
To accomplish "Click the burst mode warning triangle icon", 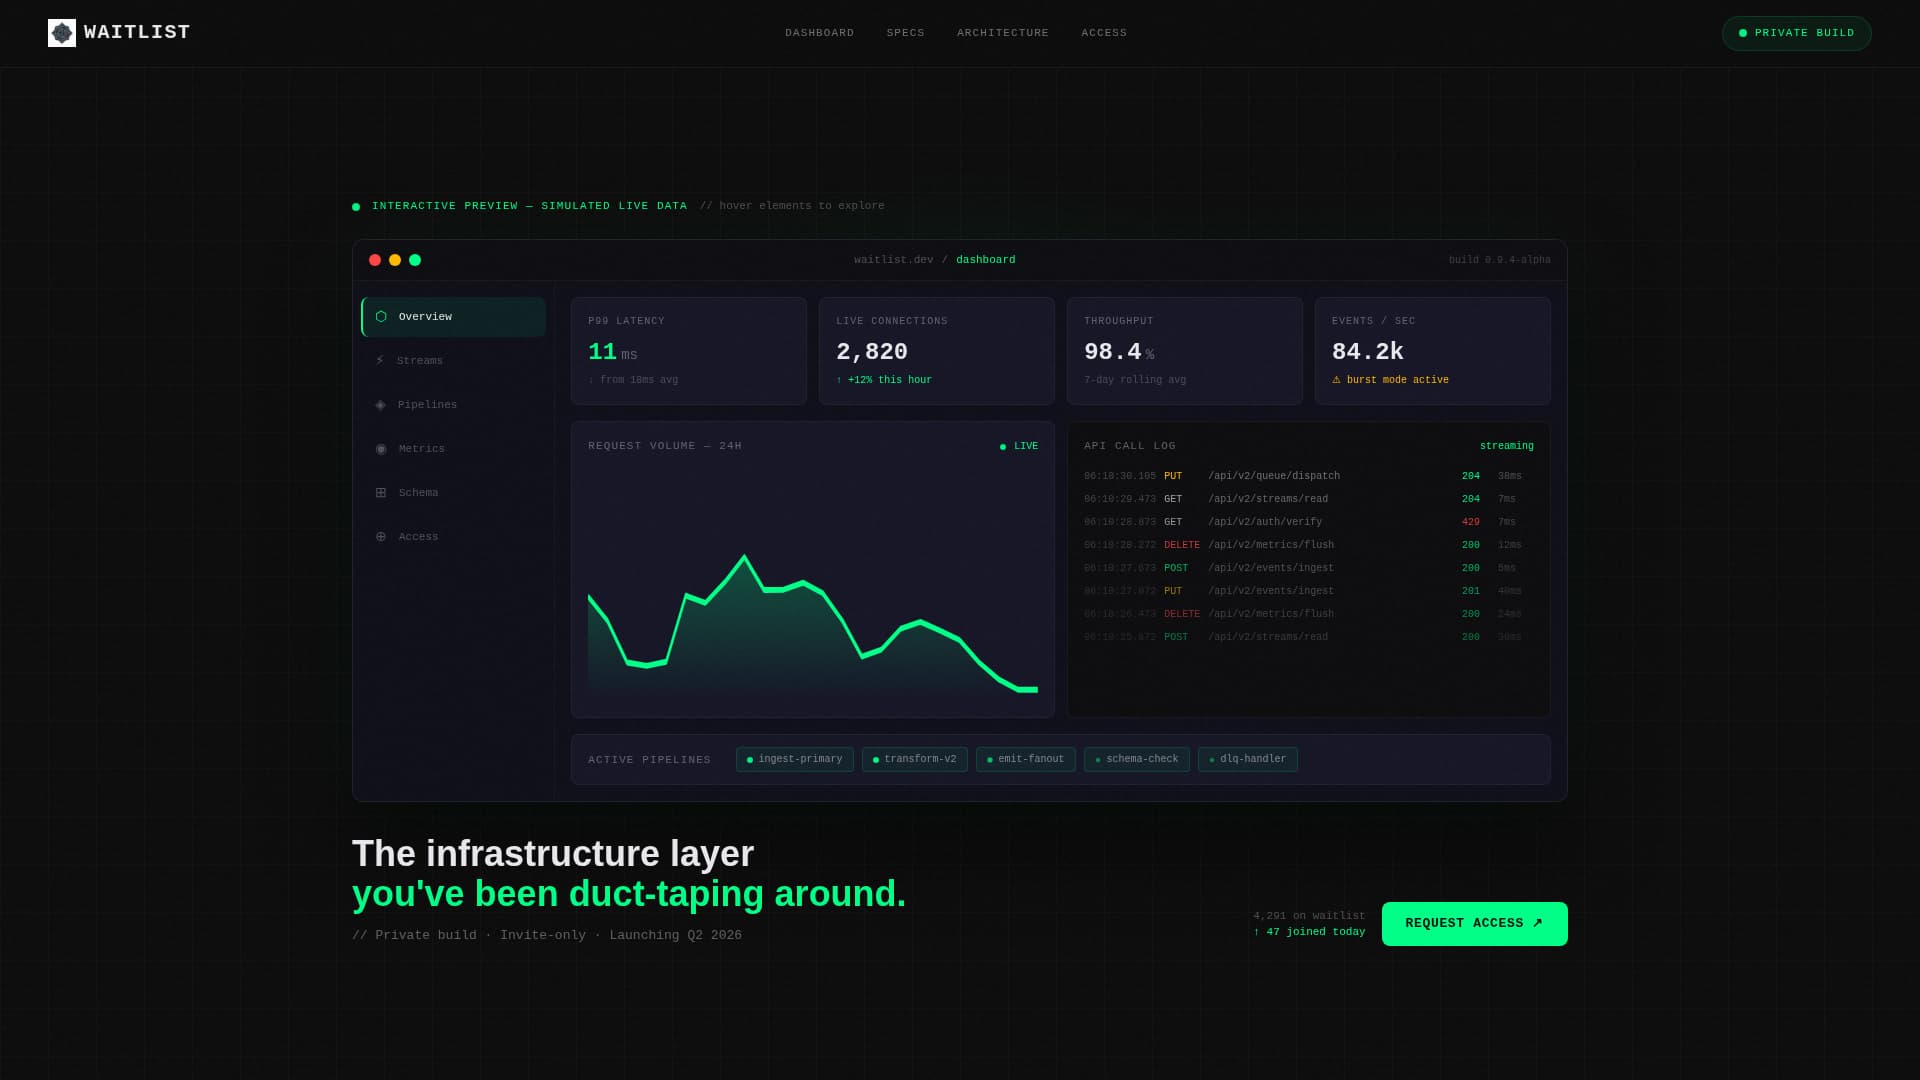I will tap(1336, 380).
